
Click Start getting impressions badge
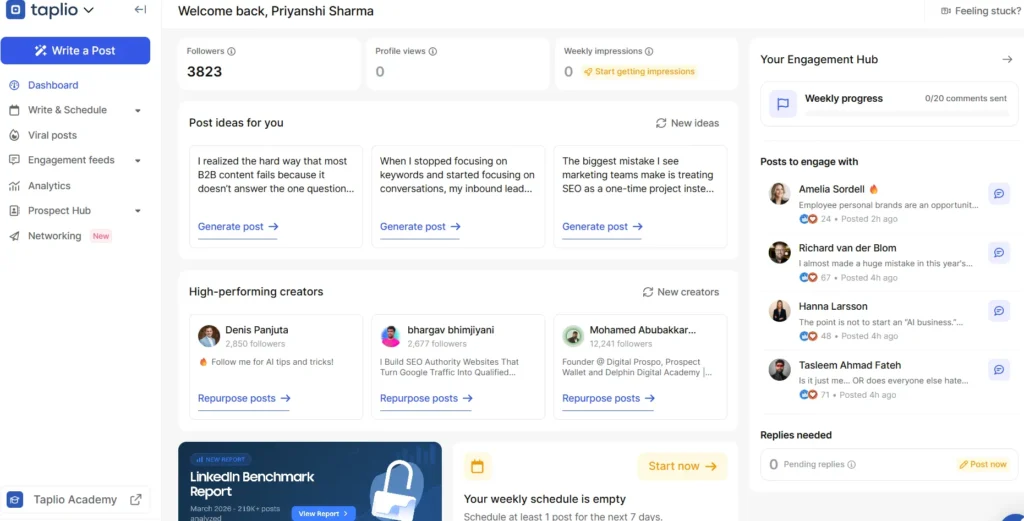pos(639,72)
